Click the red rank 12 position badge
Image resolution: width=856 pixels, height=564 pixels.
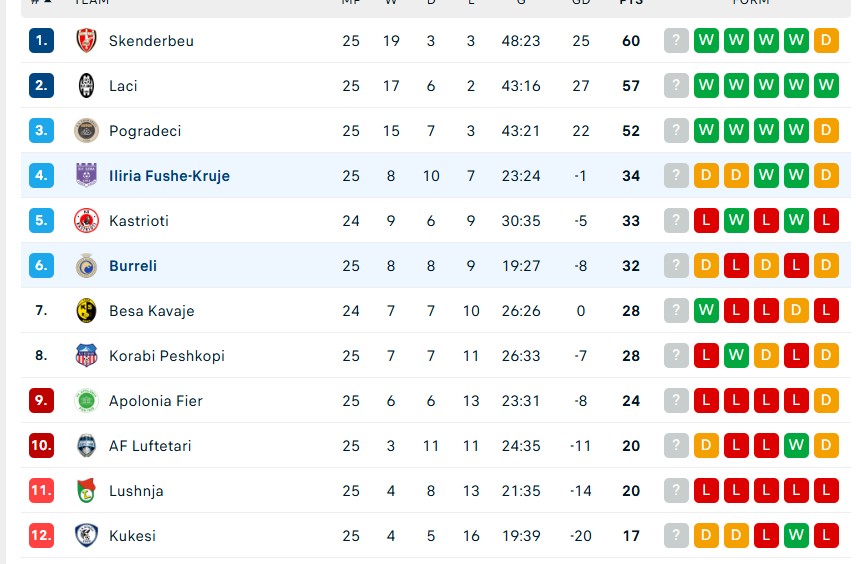(x=41, y=536)
